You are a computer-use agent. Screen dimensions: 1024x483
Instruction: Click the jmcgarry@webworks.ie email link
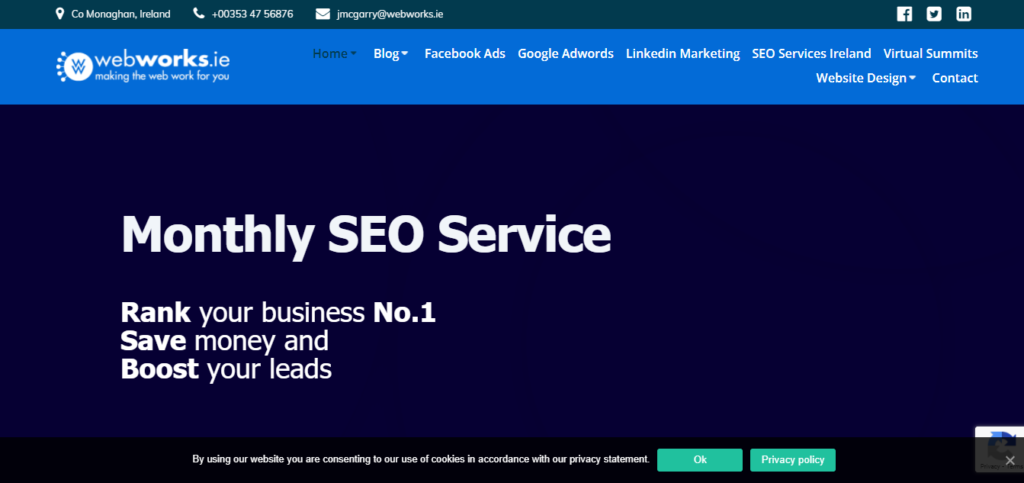point(390,14)
